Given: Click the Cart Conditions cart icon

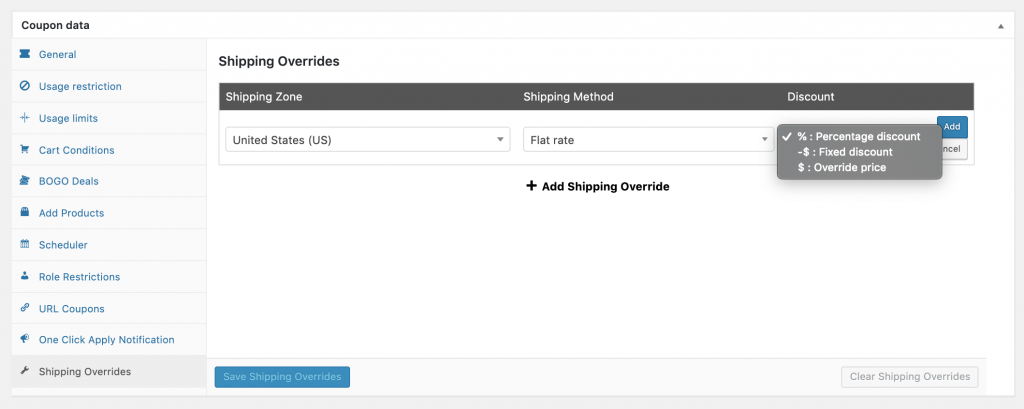Looking at the screenshot, I should tap(24, 150).
